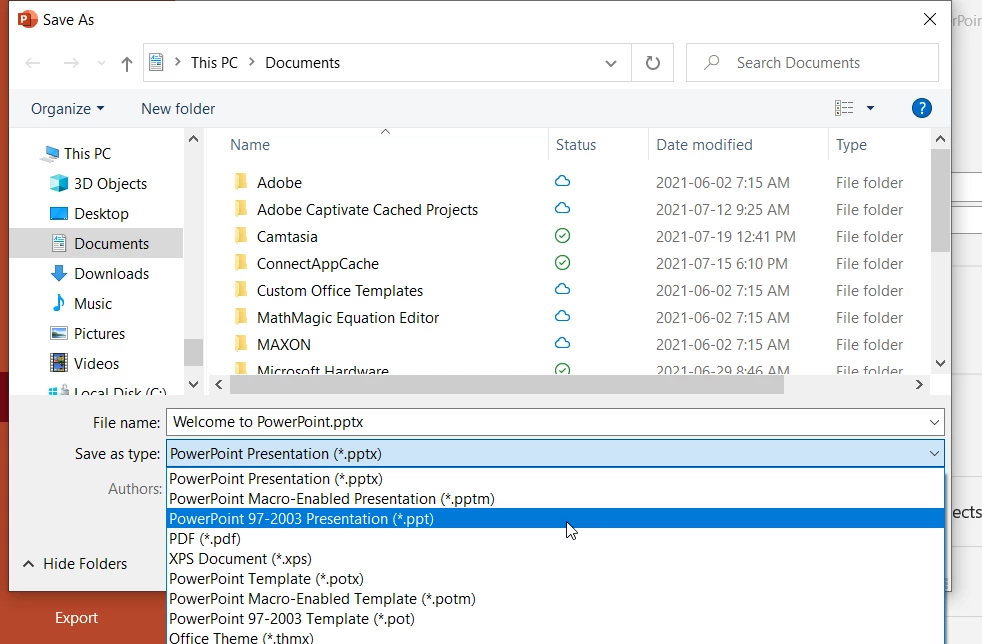Image resolution: width=982 pixels, height=644 pixels.
Task: Click the Search Documents field
Action: pos(812,63)
